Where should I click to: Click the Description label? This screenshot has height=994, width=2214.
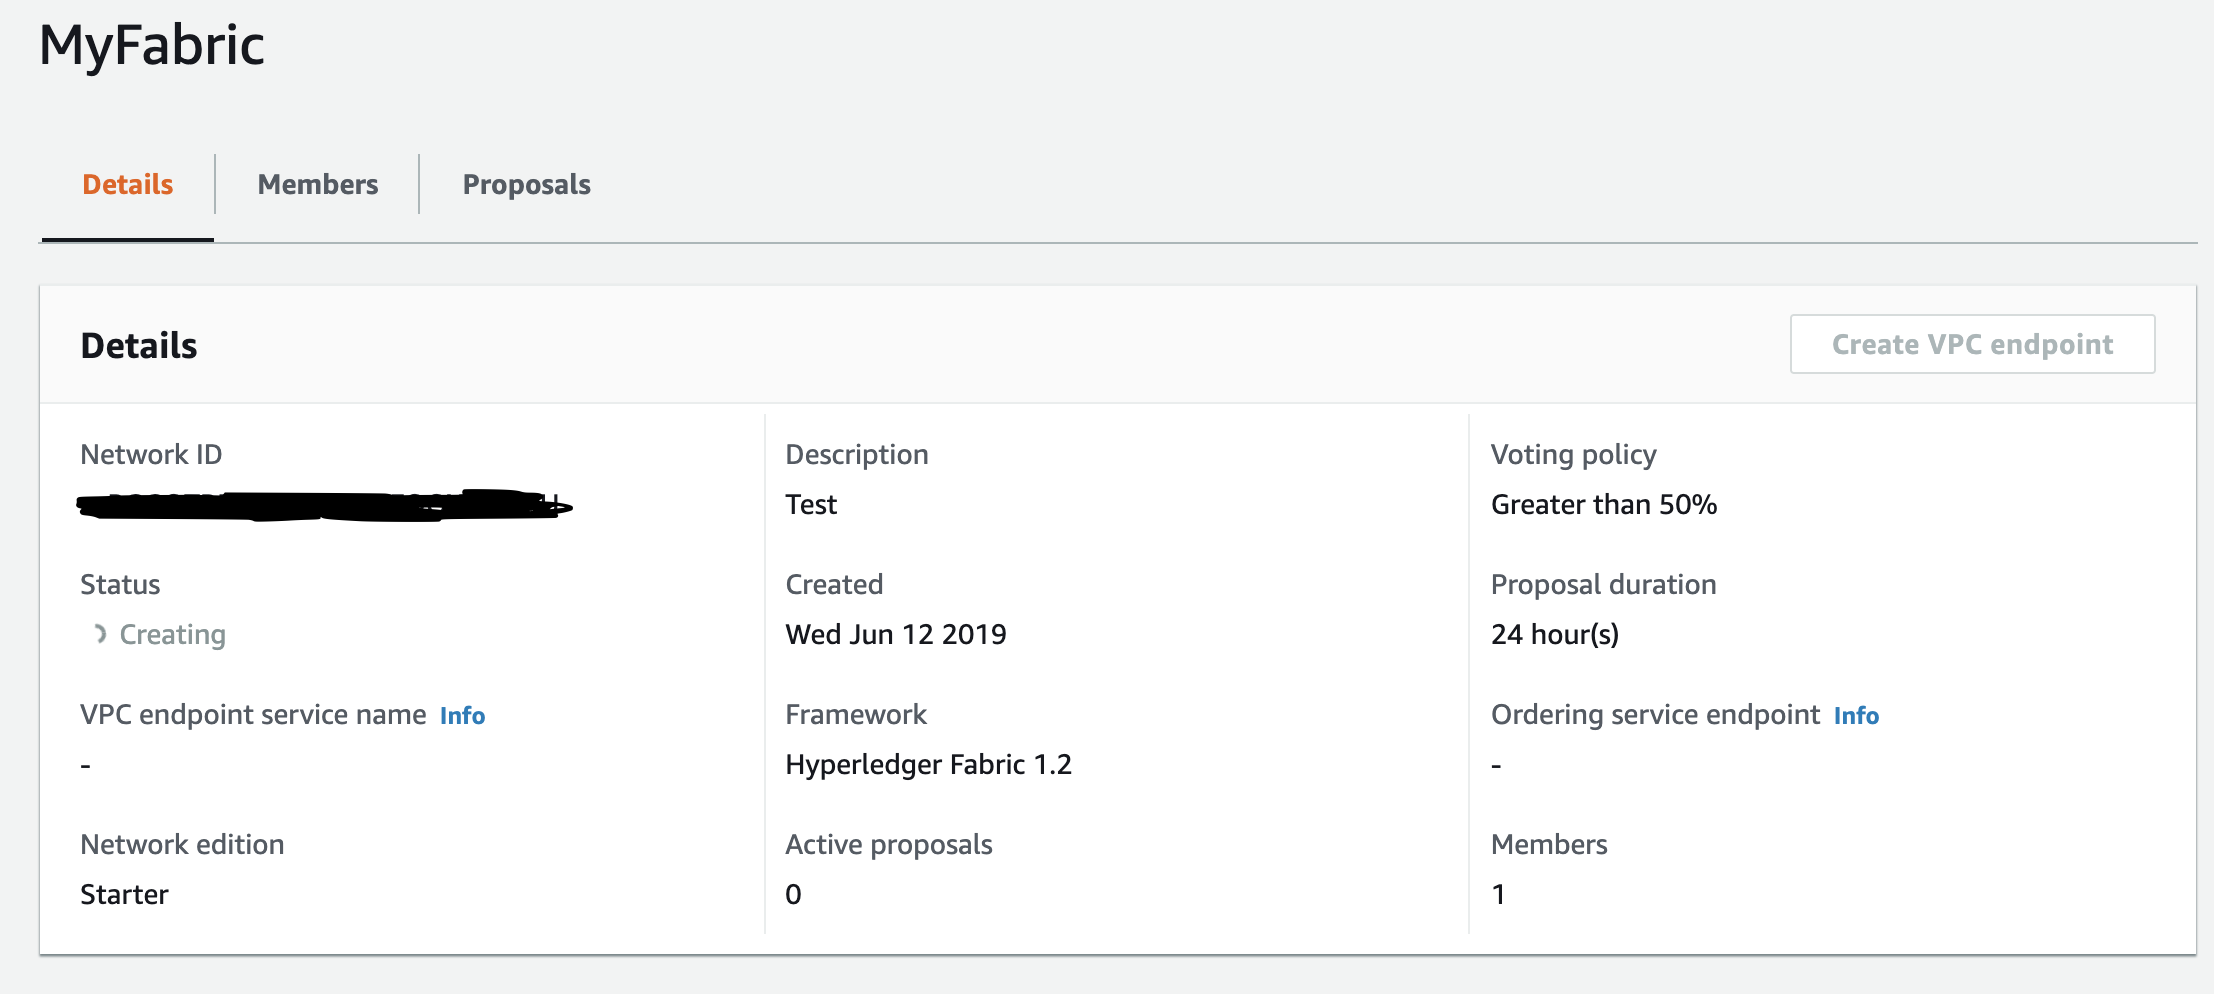coord(857,455)
